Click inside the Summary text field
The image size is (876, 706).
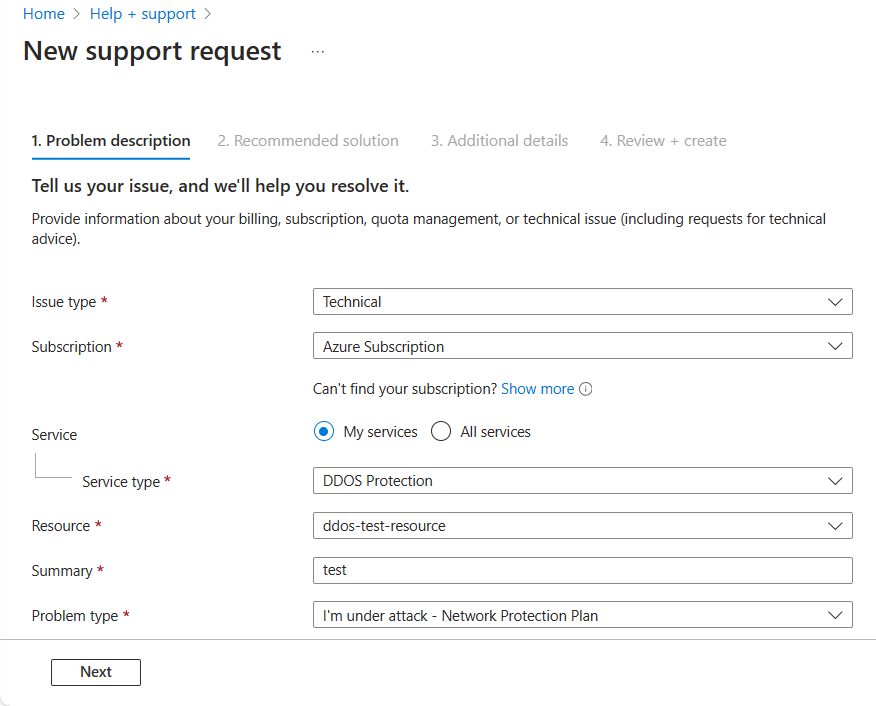583,570
